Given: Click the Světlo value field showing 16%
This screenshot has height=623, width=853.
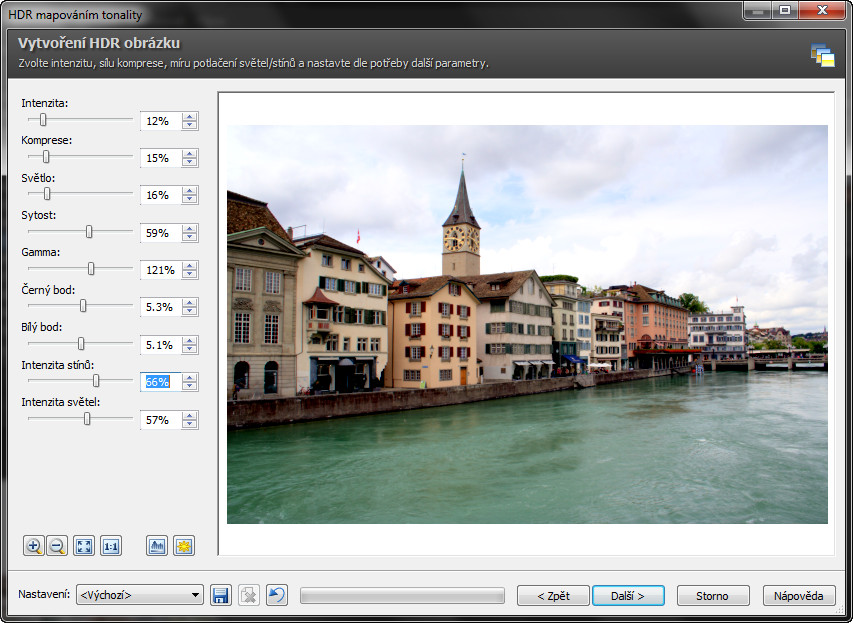Looking at the screenshot, I should coord(160,195).
